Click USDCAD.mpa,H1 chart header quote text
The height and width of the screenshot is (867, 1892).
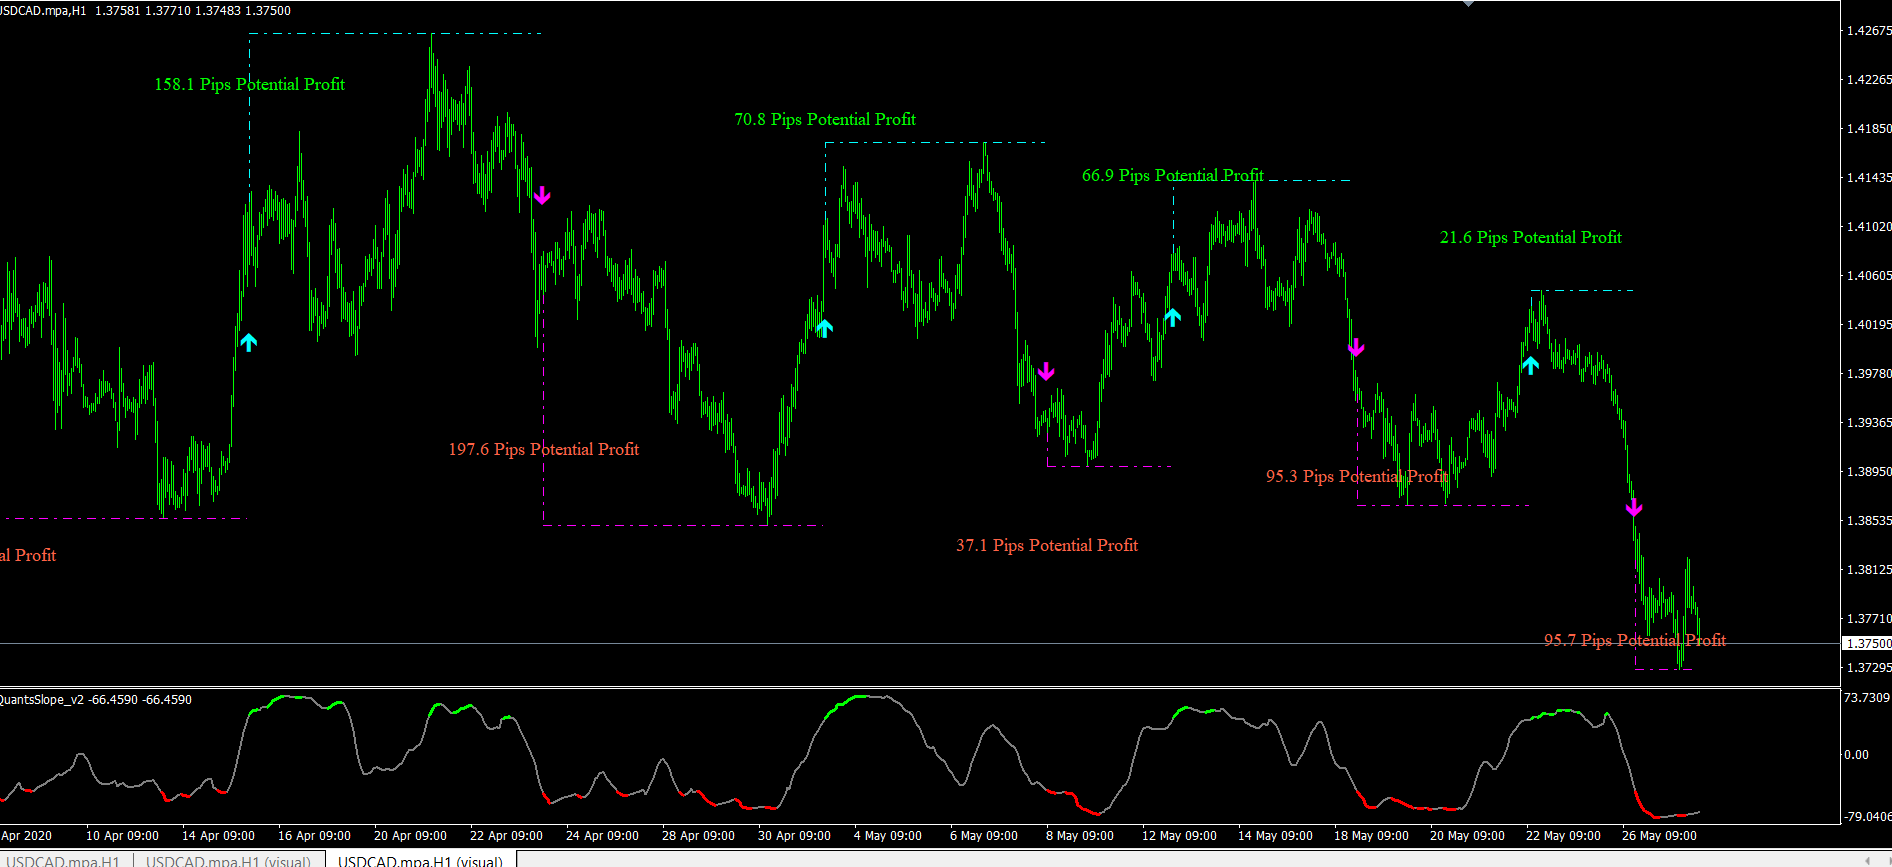tap(145, 10)
